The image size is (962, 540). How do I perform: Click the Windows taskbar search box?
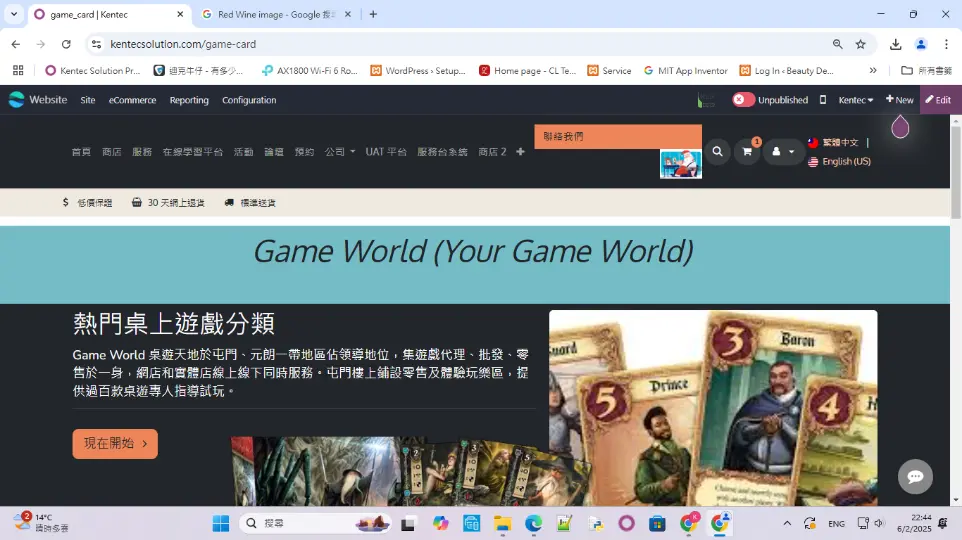pos(315,523)
